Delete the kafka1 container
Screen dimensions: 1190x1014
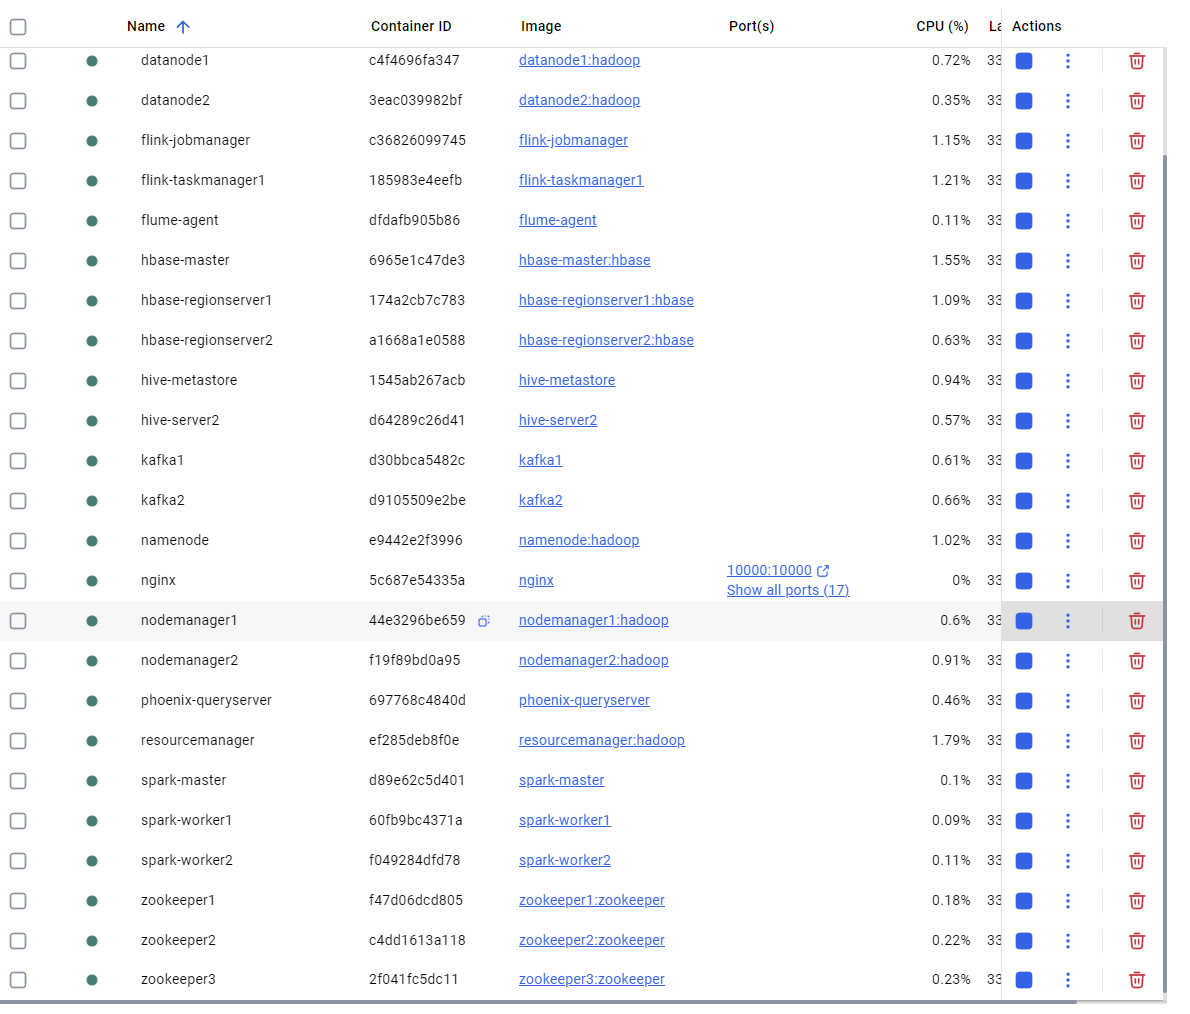pos(1137,461)
